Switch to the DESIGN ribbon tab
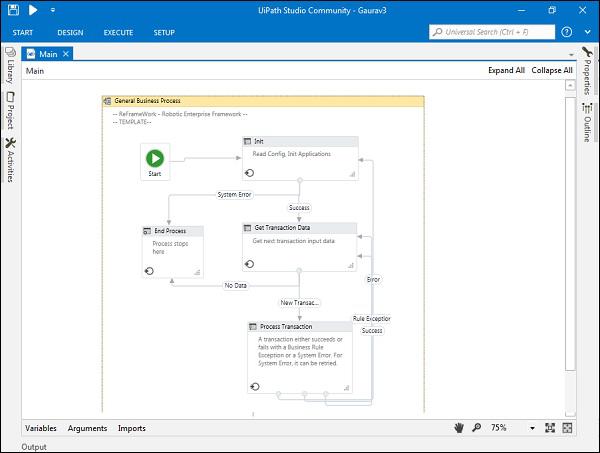Screen dimensions: 600x453 pyautogui.click(x=70, y=33)
